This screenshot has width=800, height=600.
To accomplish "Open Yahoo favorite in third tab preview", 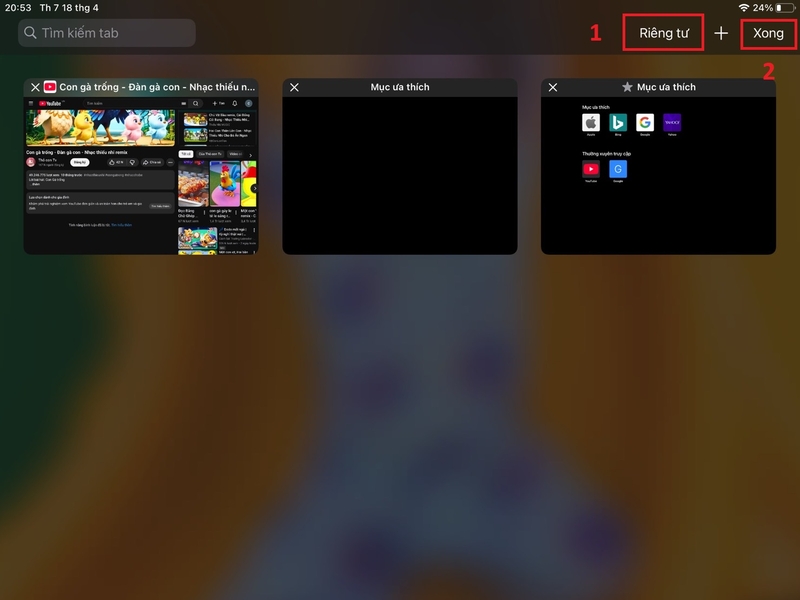I will click(x=672, y=122).
